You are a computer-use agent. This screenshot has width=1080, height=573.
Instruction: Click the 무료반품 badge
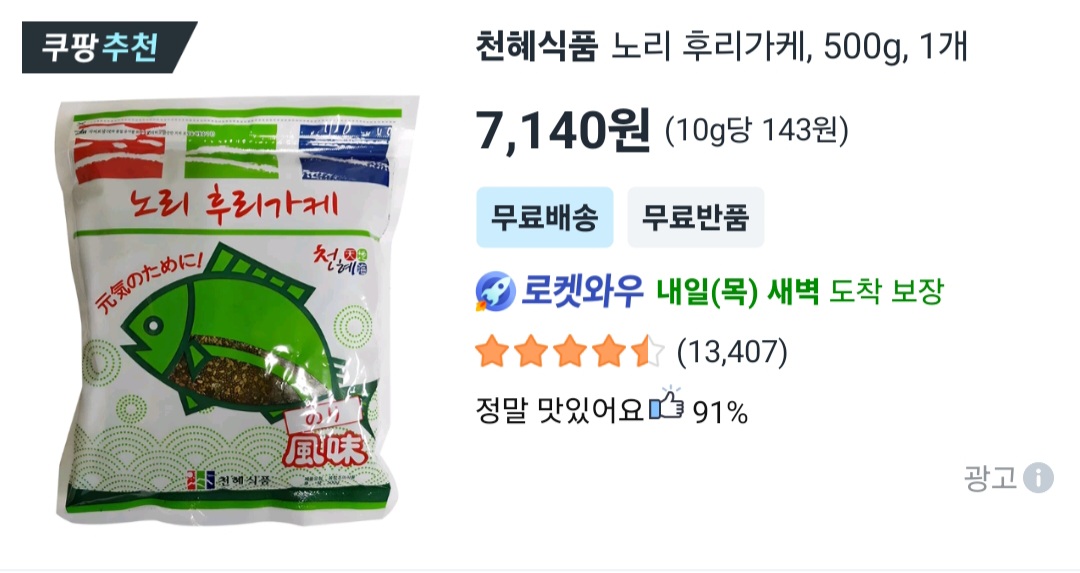[695, 217]
